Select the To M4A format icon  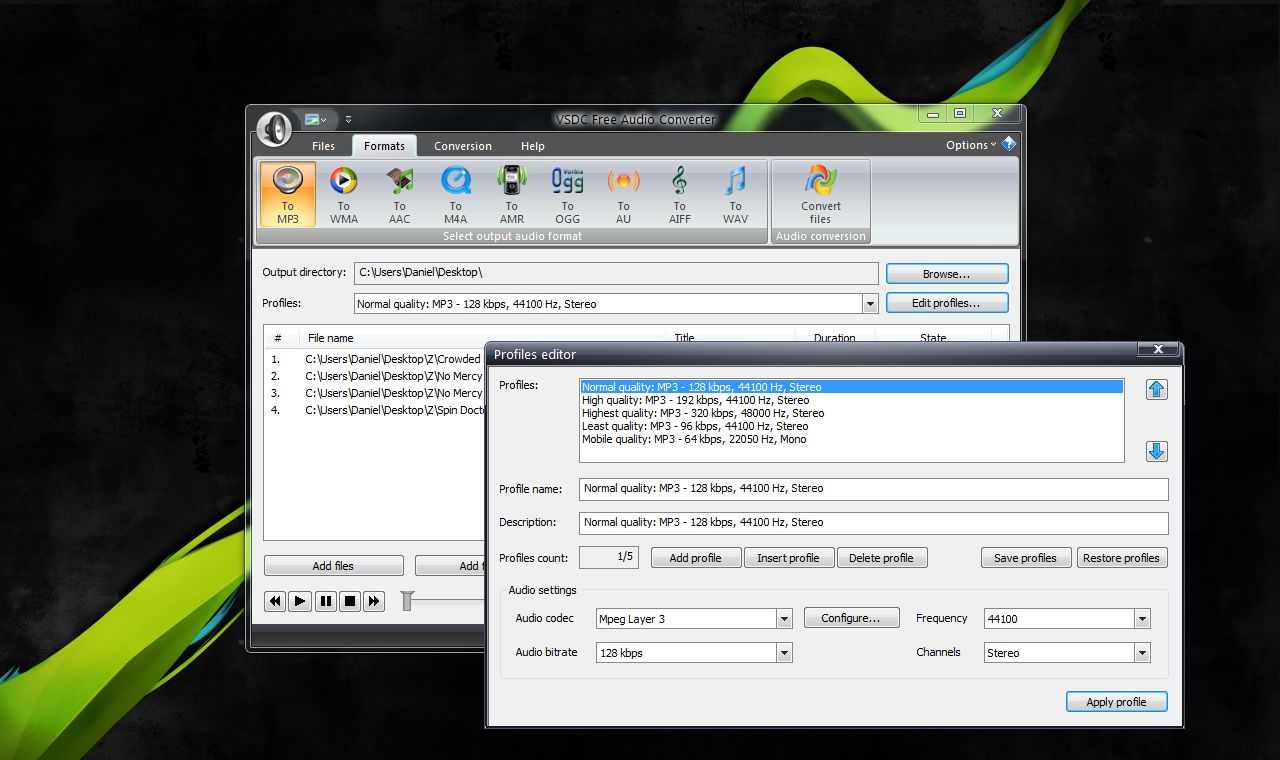[x=455, y=194]
